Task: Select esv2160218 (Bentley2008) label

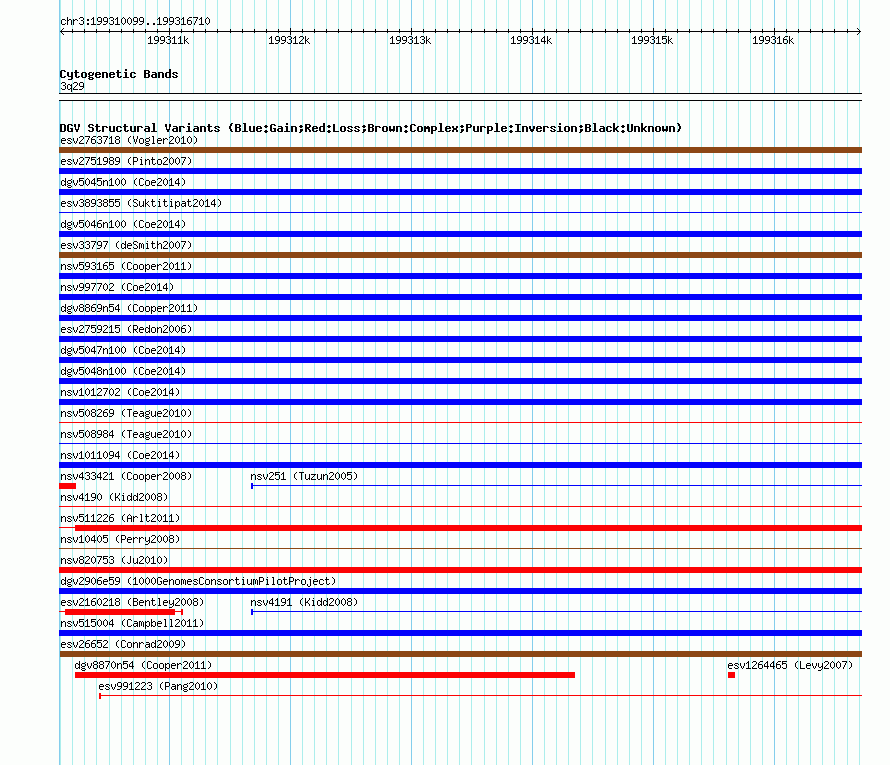Action: (132, 602)
